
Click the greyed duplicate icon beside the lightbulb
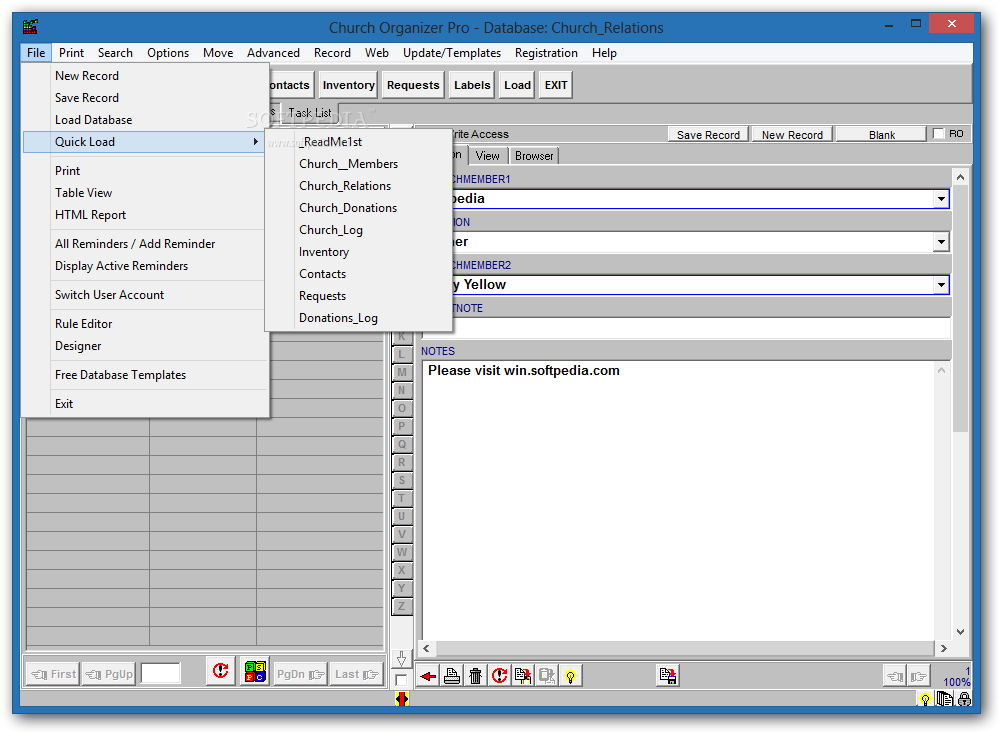click(546, 676)
